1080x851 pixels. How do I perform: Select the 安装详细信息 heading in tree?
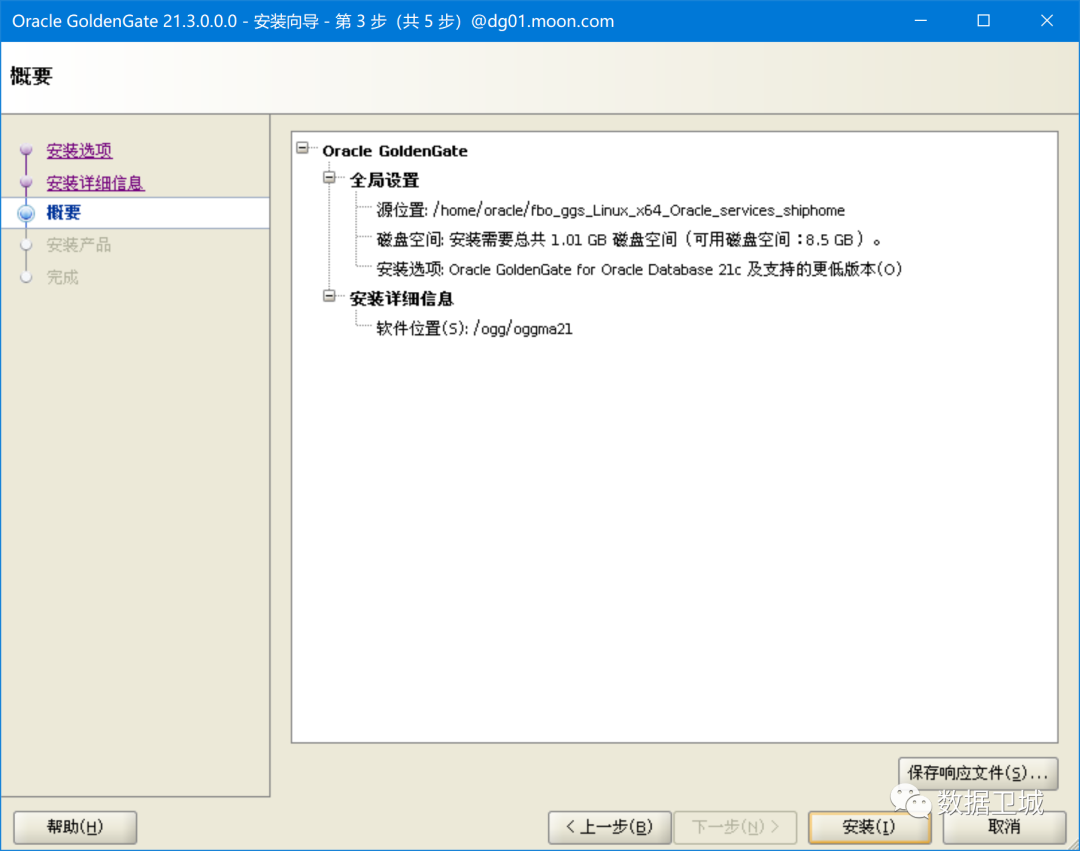tap(401, 299)
